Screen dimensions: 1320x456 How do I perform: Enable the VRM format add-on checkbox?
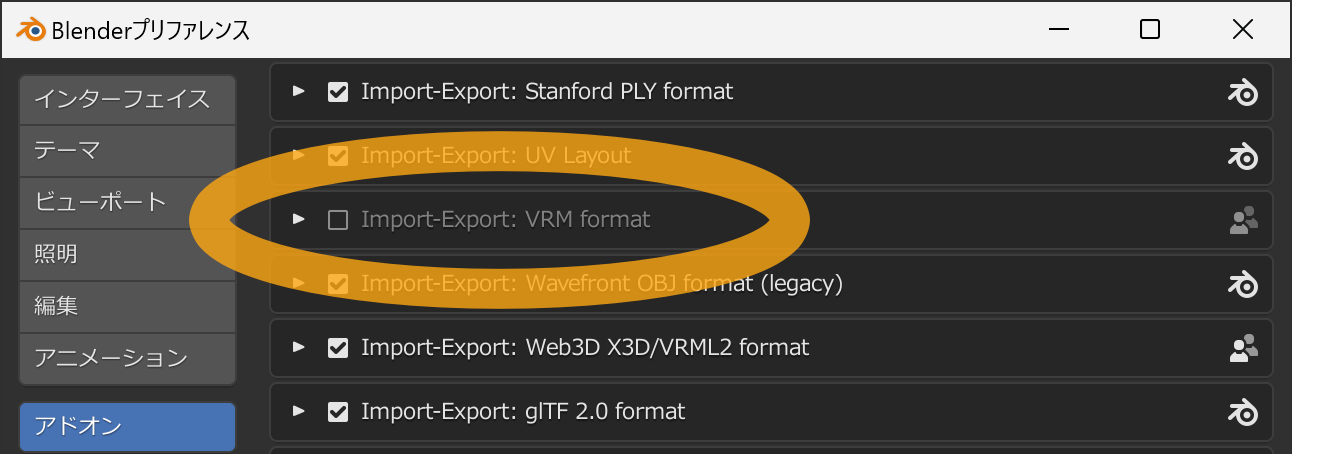coord(338,220)
